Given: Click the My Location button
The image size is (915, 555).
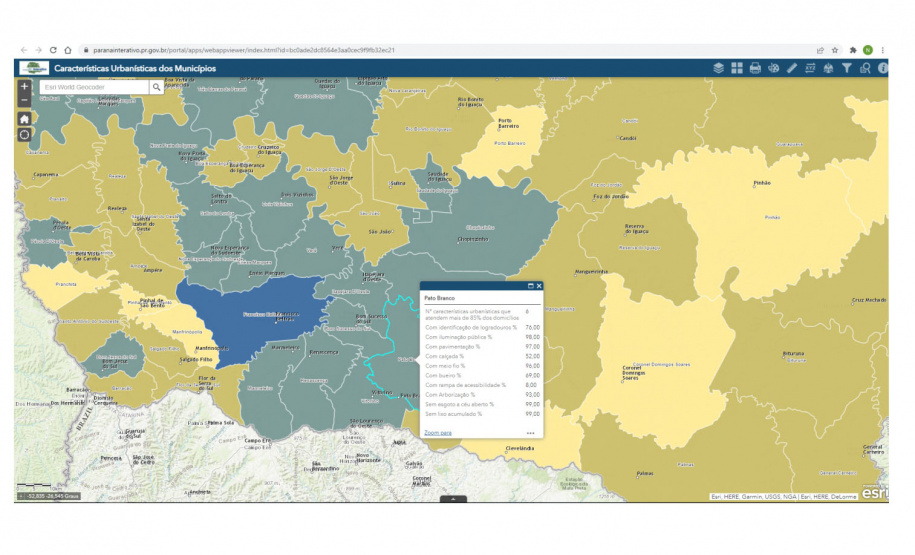Looking at the screenshot, I should point(25,135).
